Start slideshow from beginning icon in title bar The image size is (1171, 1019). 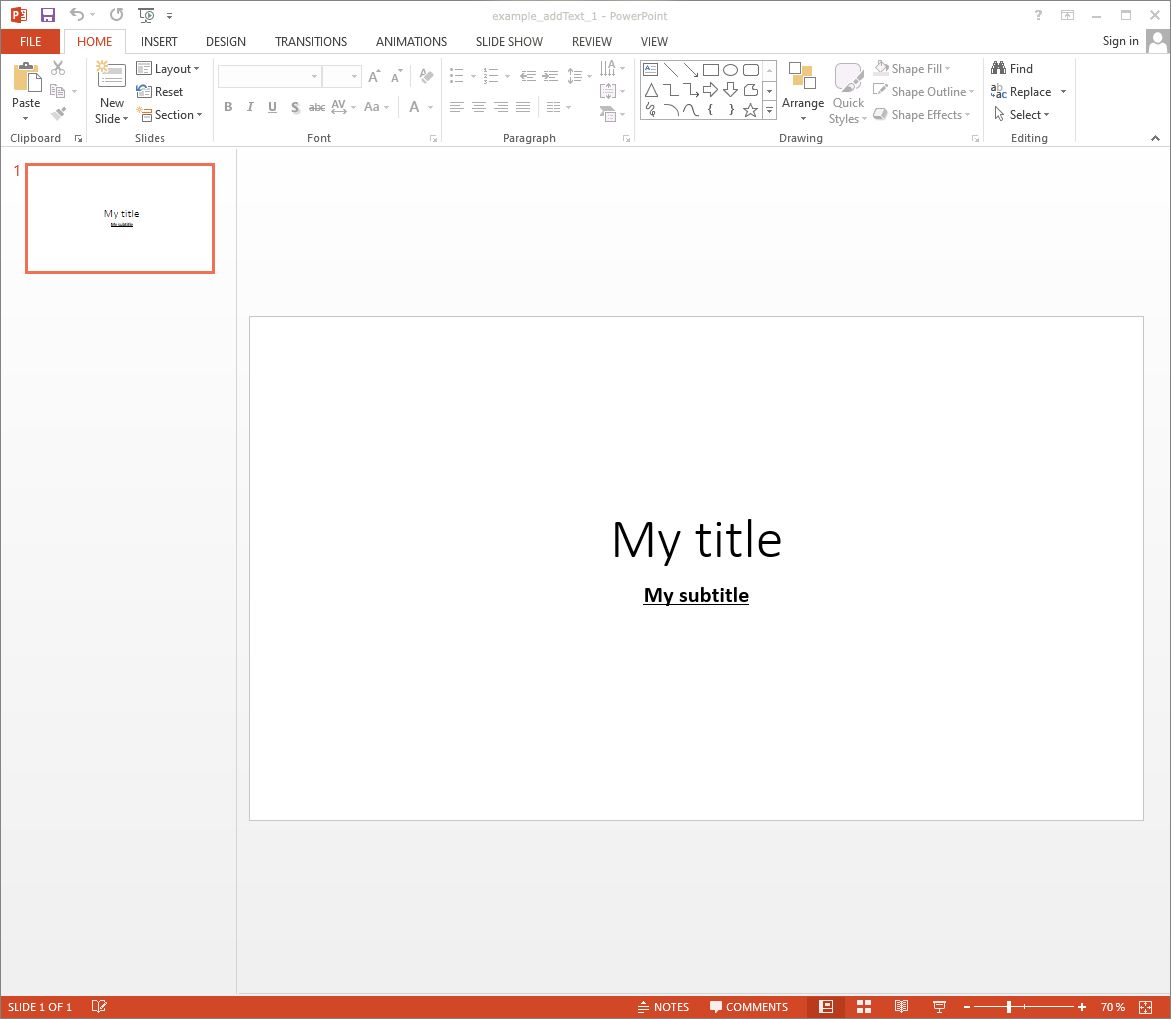[x=146, y=15]
